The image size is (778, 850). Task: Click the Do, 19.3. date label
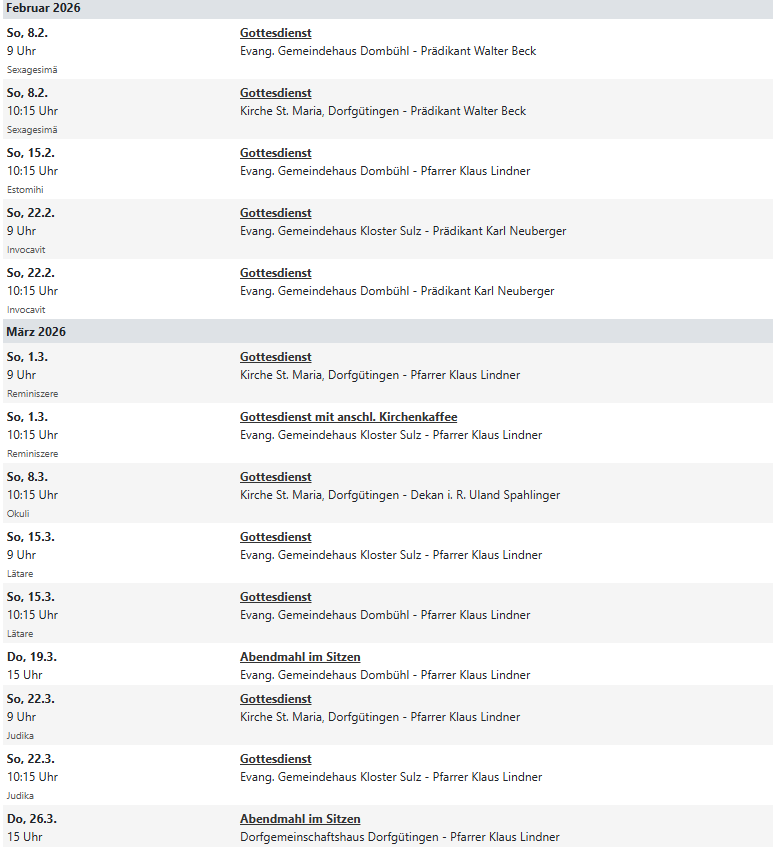tap(31, 657)
